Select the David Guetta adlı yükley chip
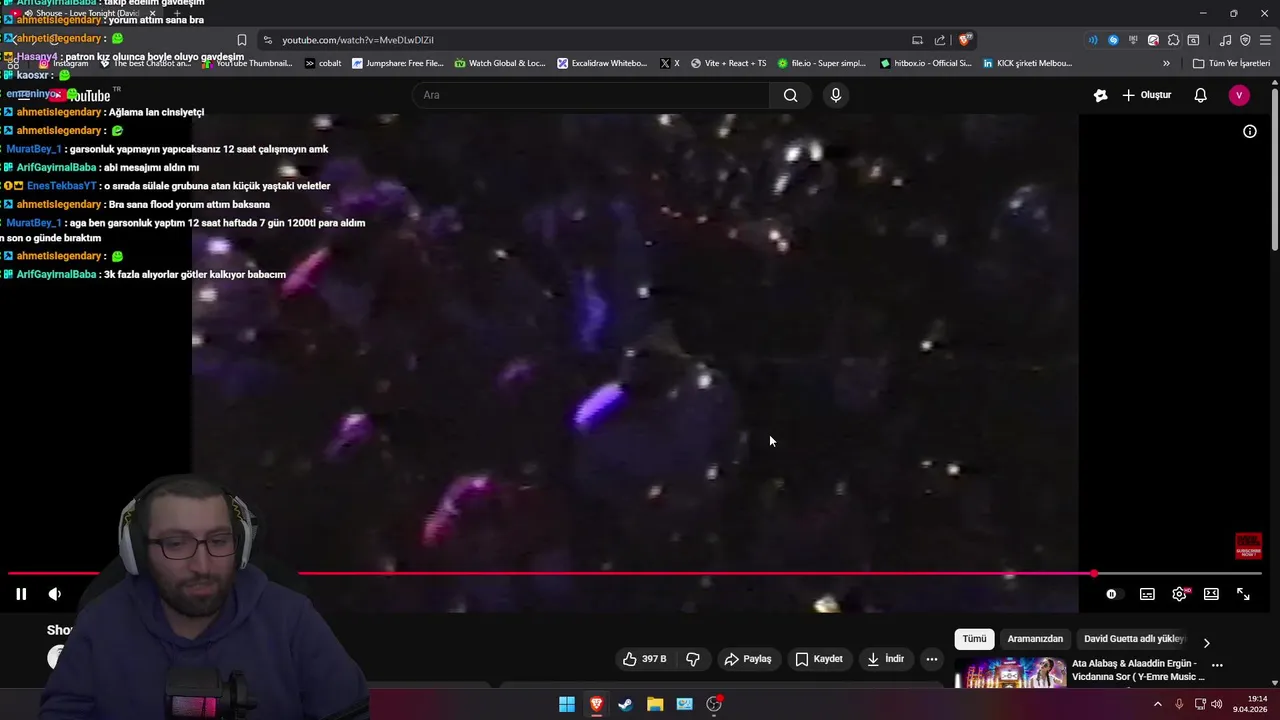Image resolution: width=1280 pixels, height=720 pixels. coord(1134,639)
